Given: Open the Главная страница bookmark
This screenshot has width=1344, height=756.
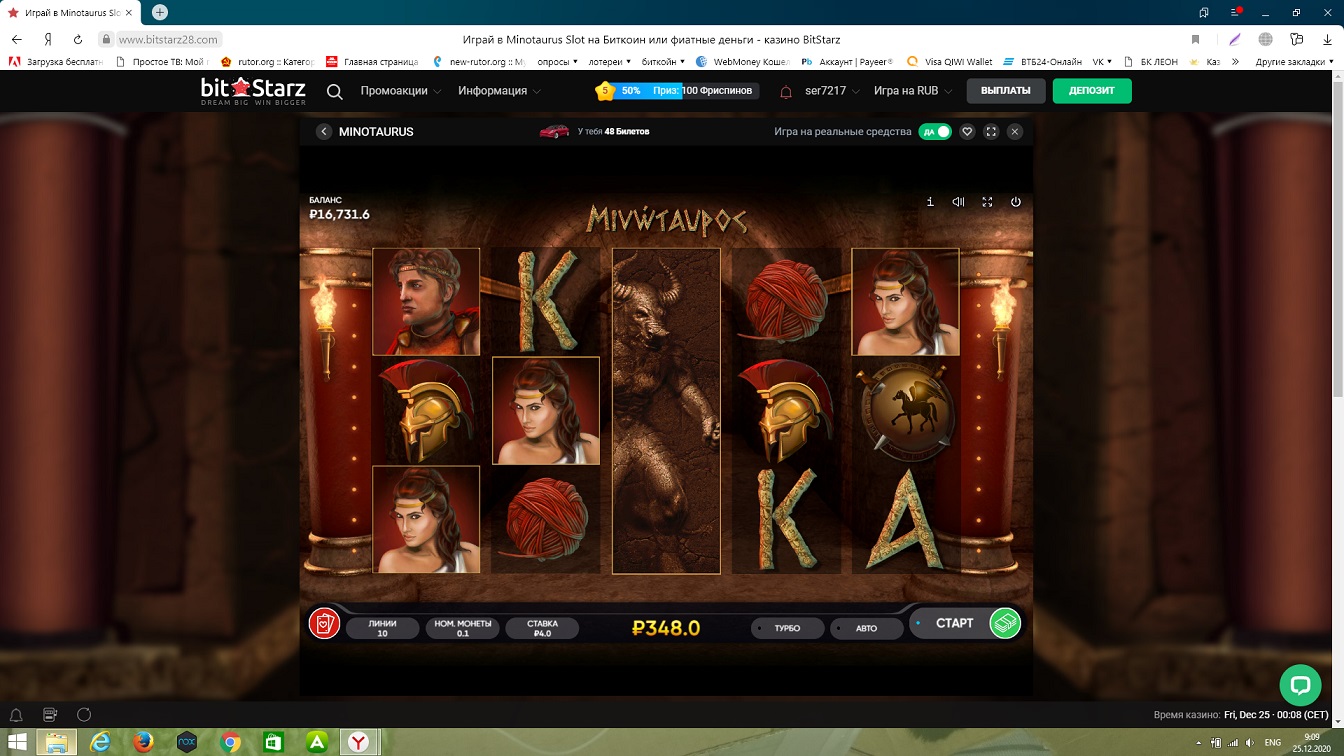Looking at the screenshot, I should (x=372, y=62).
